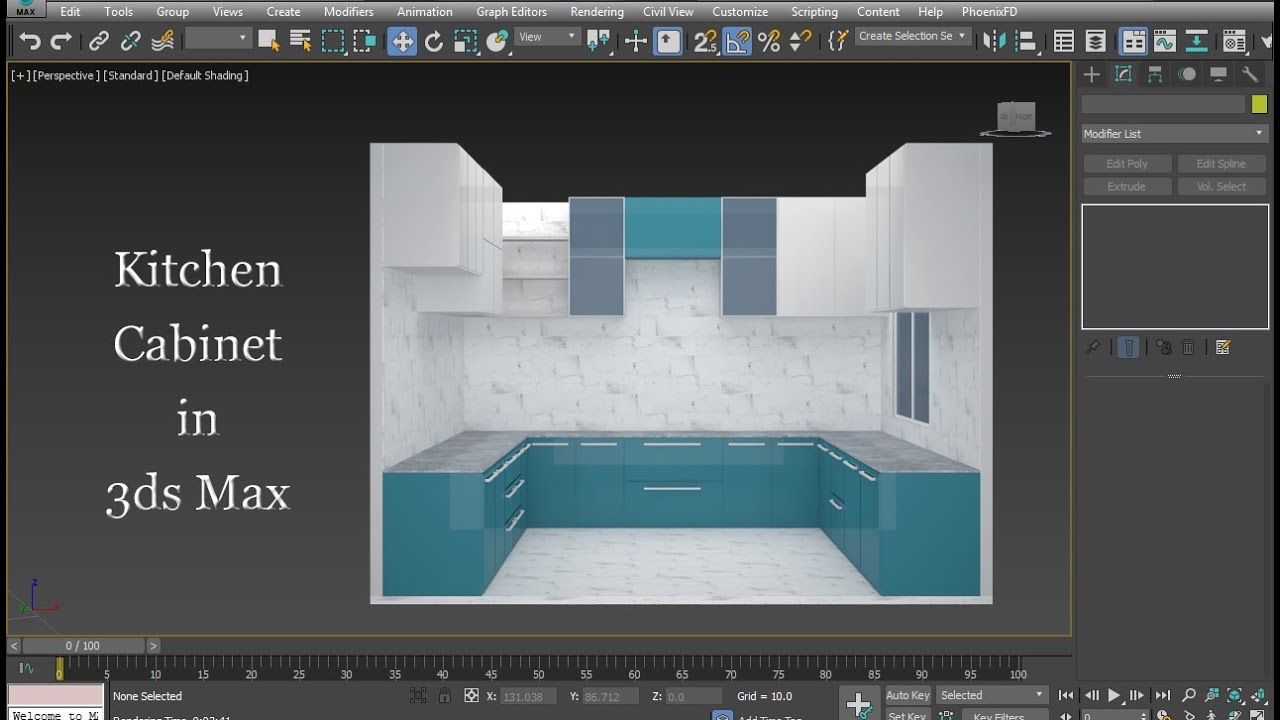Click the Align tool icon
The width and height of the screenshot is (1280, 720).
coord(1026,41)
